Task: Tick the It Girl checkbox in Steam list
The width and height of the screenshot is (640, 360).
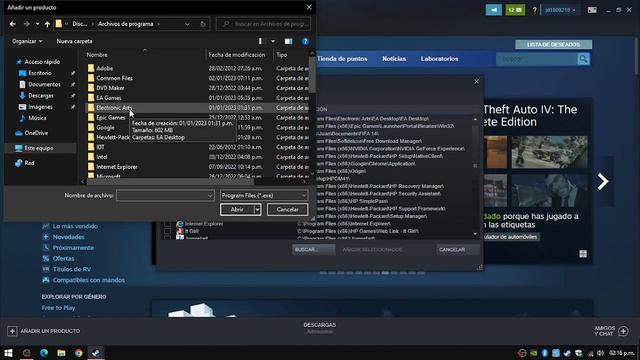Action: pos(167,231)
